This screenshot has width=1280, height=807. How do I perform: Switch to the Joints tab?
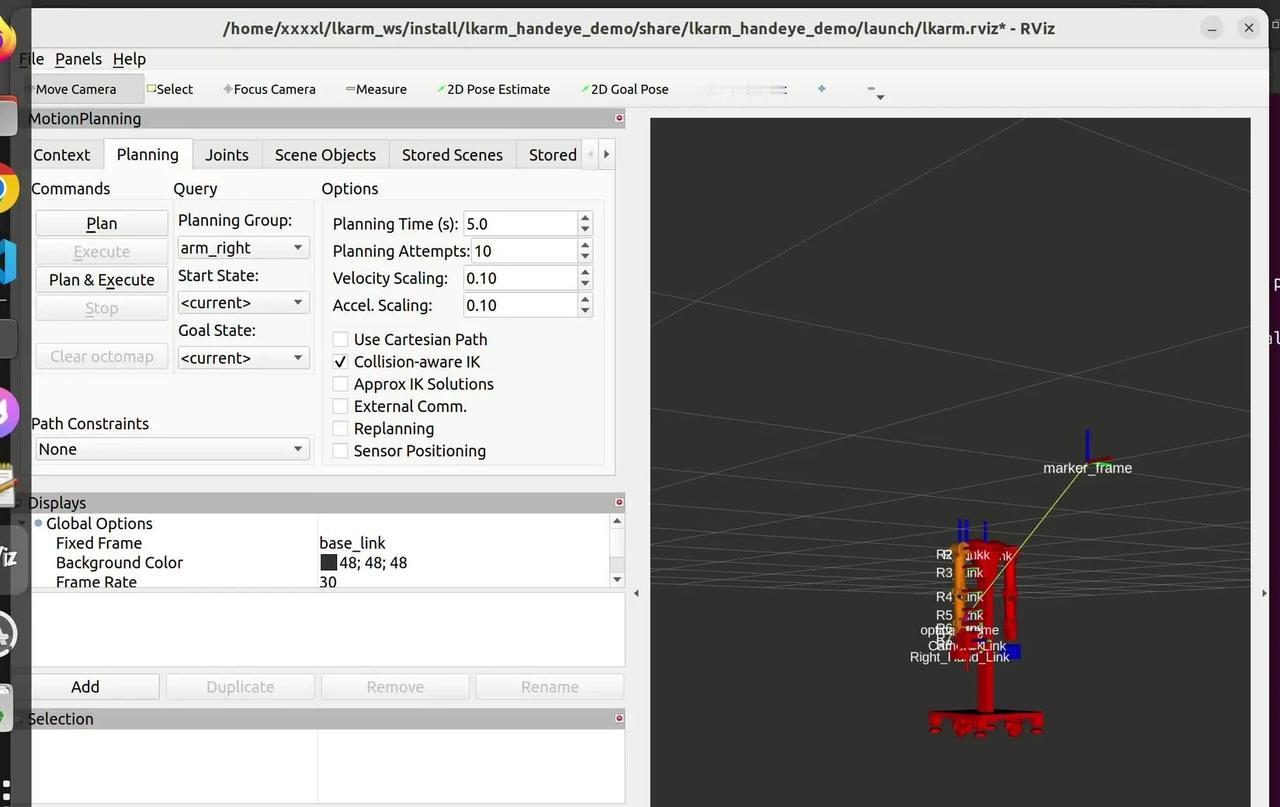click(227, 155)
